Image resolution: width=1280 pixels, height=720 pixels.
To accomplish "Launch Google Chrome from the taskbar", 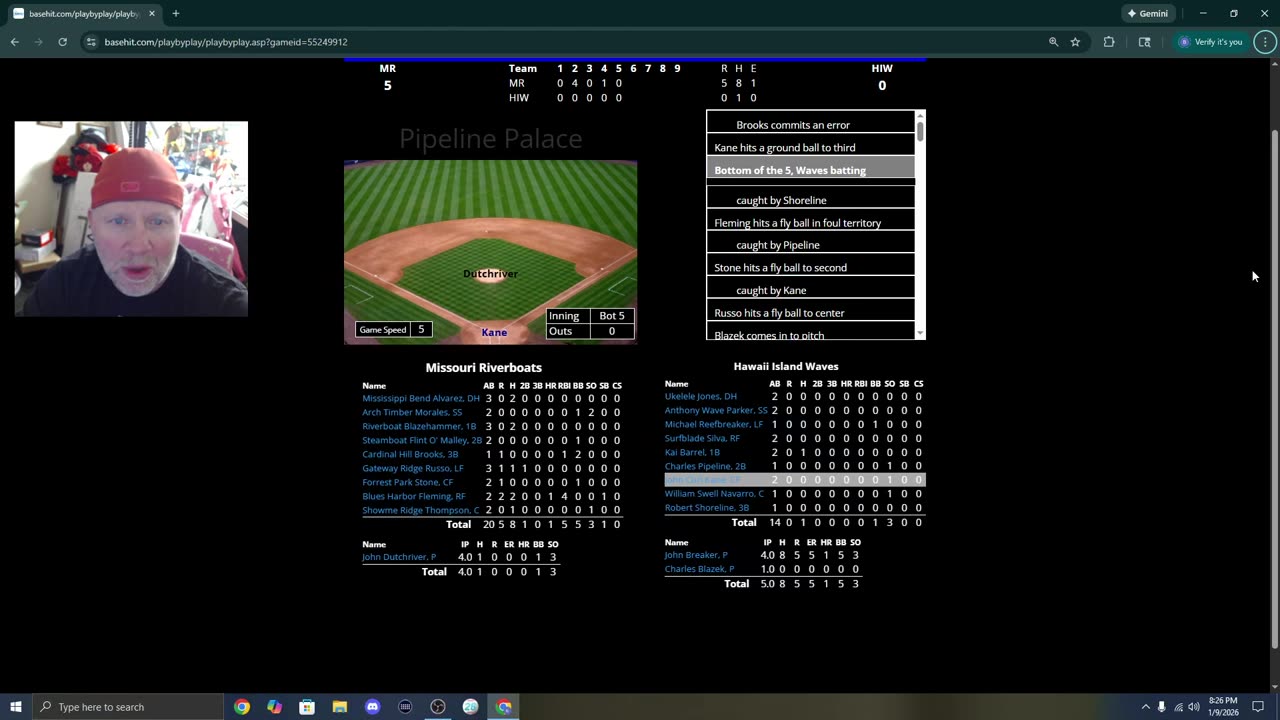I will (x=242, y=707).
